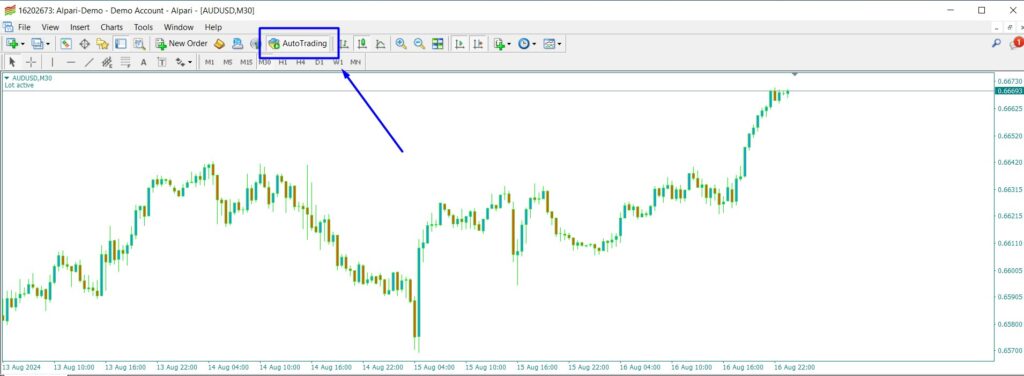Click the Zoom Out magnifier icon
The height and width of the screenshot is (376, 1024).
point(419,44)
